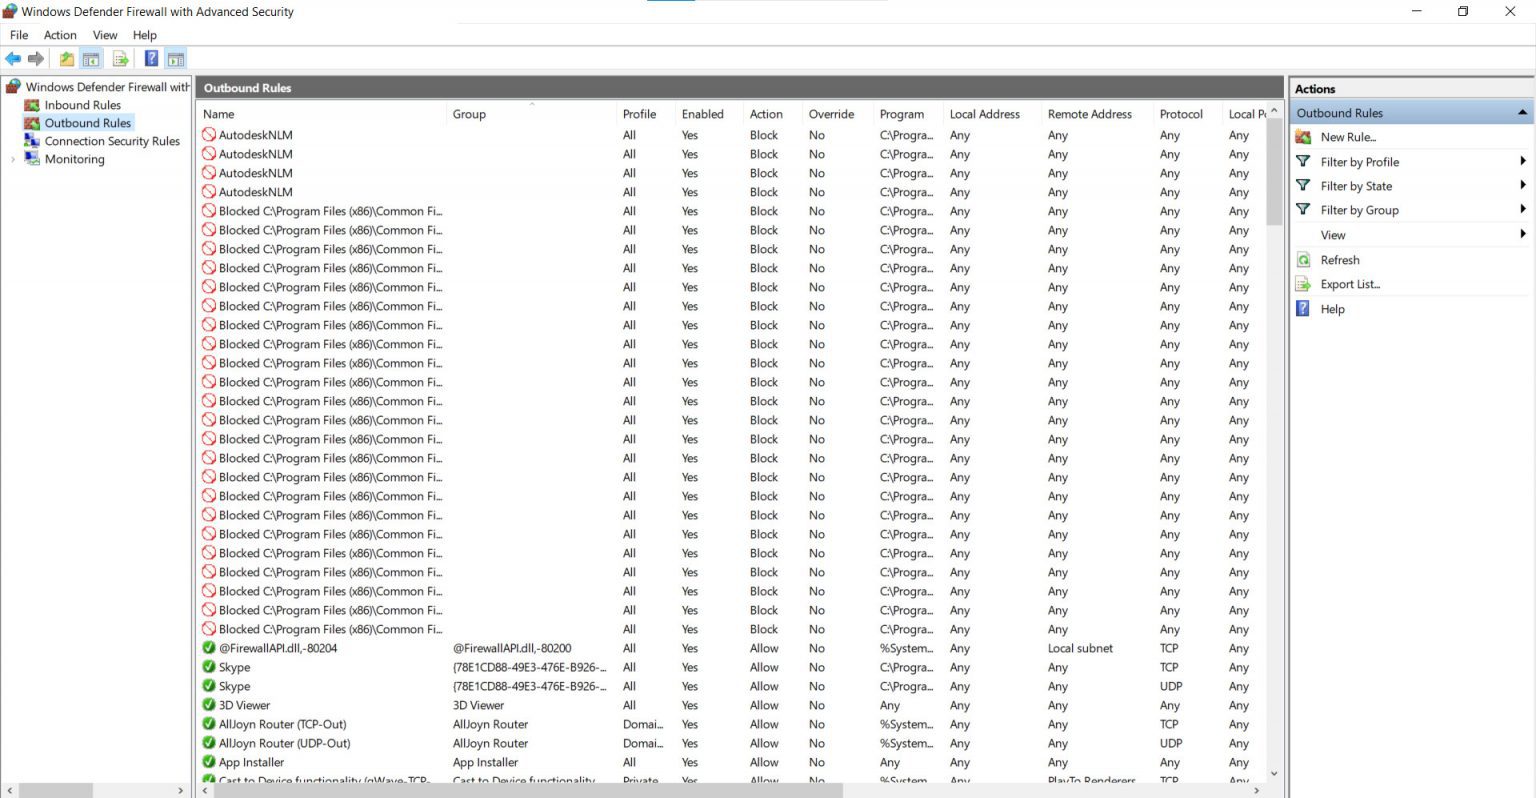Click the Filter by State action
The image size is (1536, 798).
tap(1357, 185)
